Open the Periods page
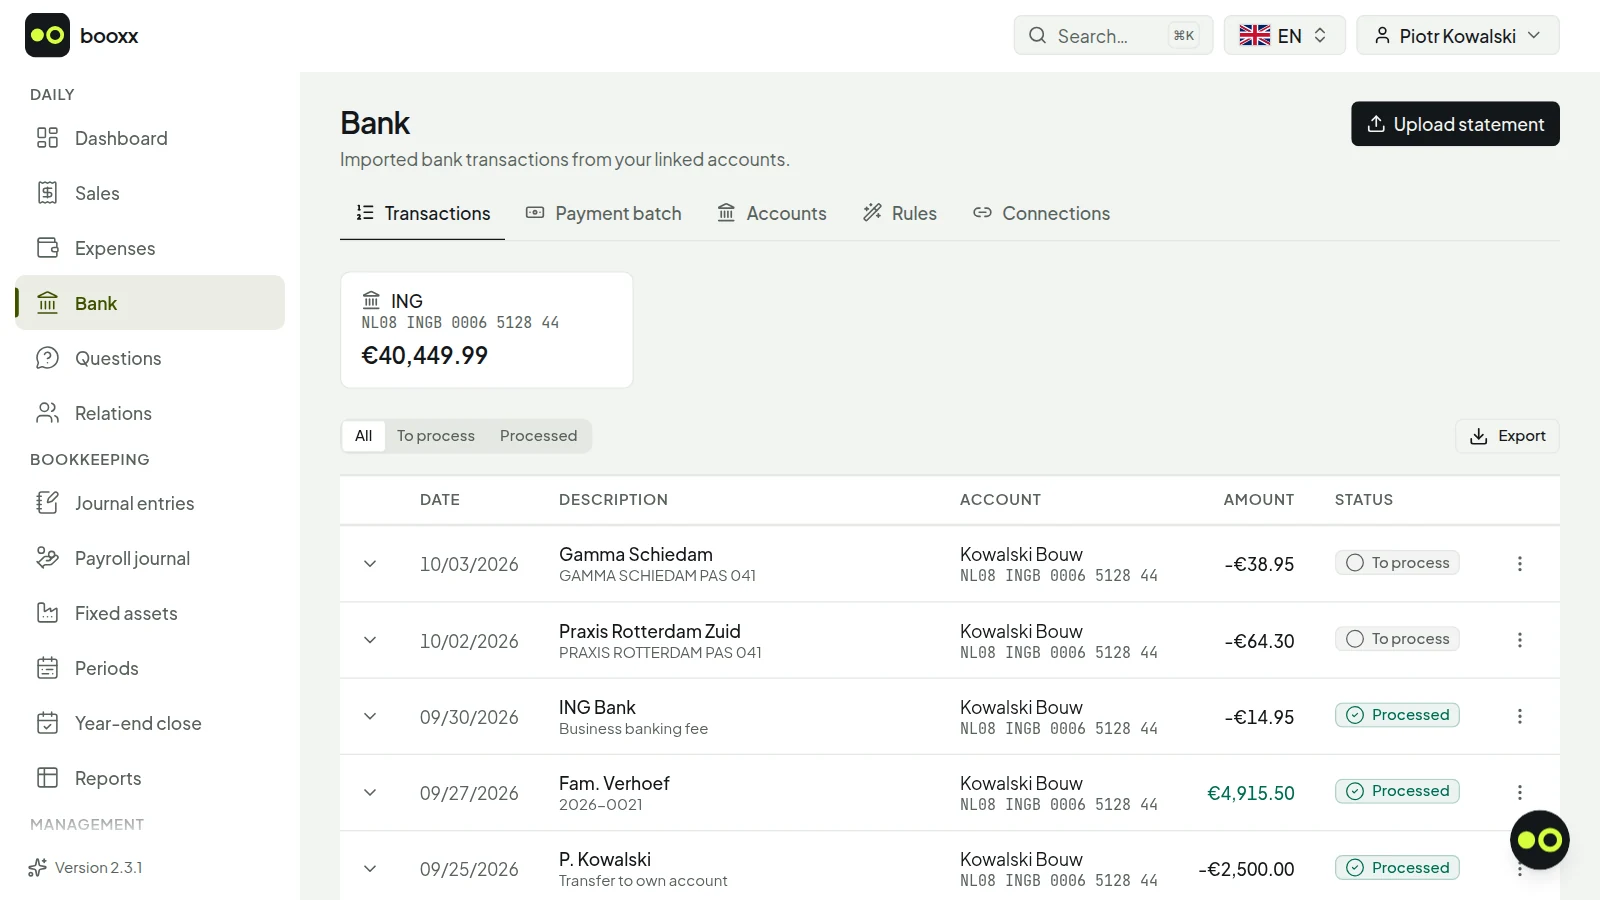Image resolution: width=1600 pixels, height=900 pixels. (x=150, y=668)
